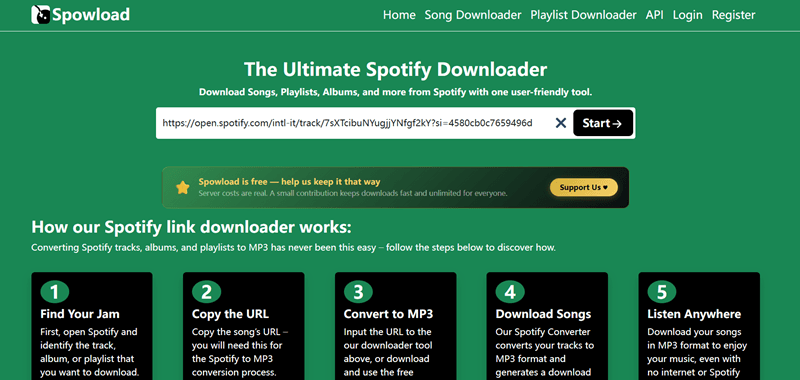Click the Start button
The image size is (800, 380).
point(603,123)
